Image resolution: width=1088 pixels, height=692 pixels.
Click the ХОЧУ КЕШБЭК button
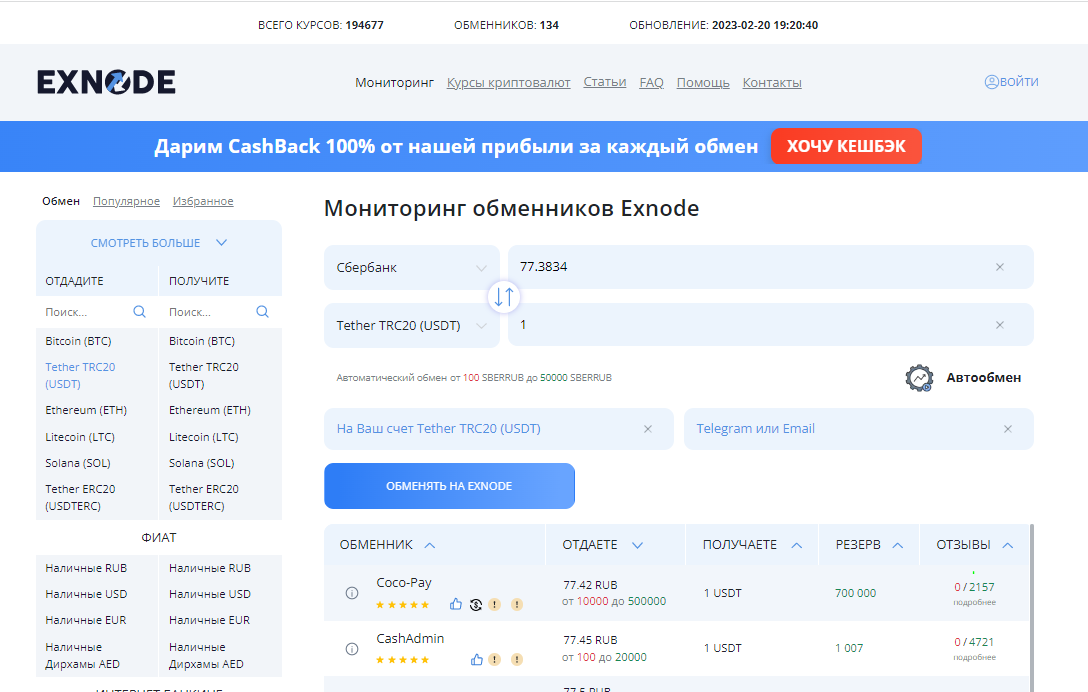tap(847, 146)
